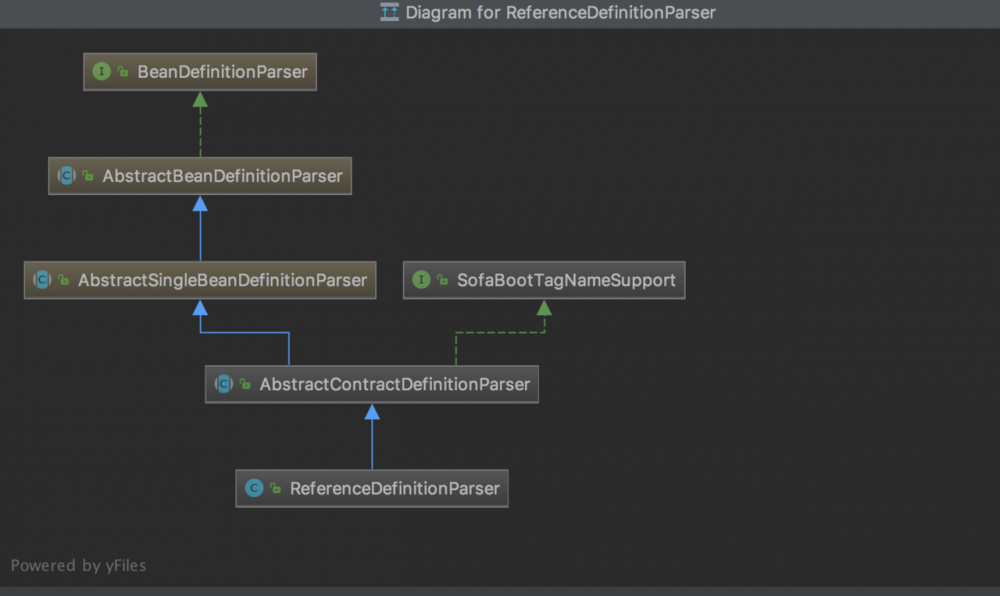Screen dimensions: 1000x596
Task: Click the public visibility lock icon on BeanDefinitionParser
Action: coord(123,72)
